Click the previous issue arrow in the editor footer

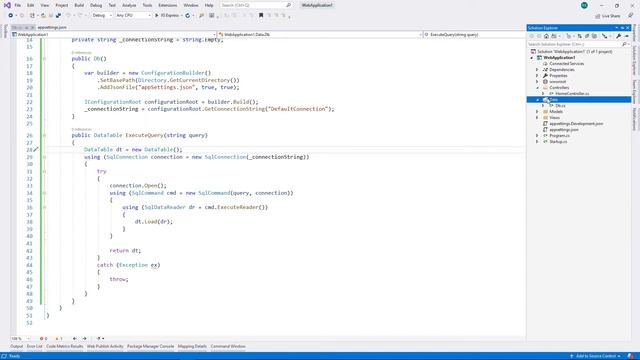(x=75, y=338)
